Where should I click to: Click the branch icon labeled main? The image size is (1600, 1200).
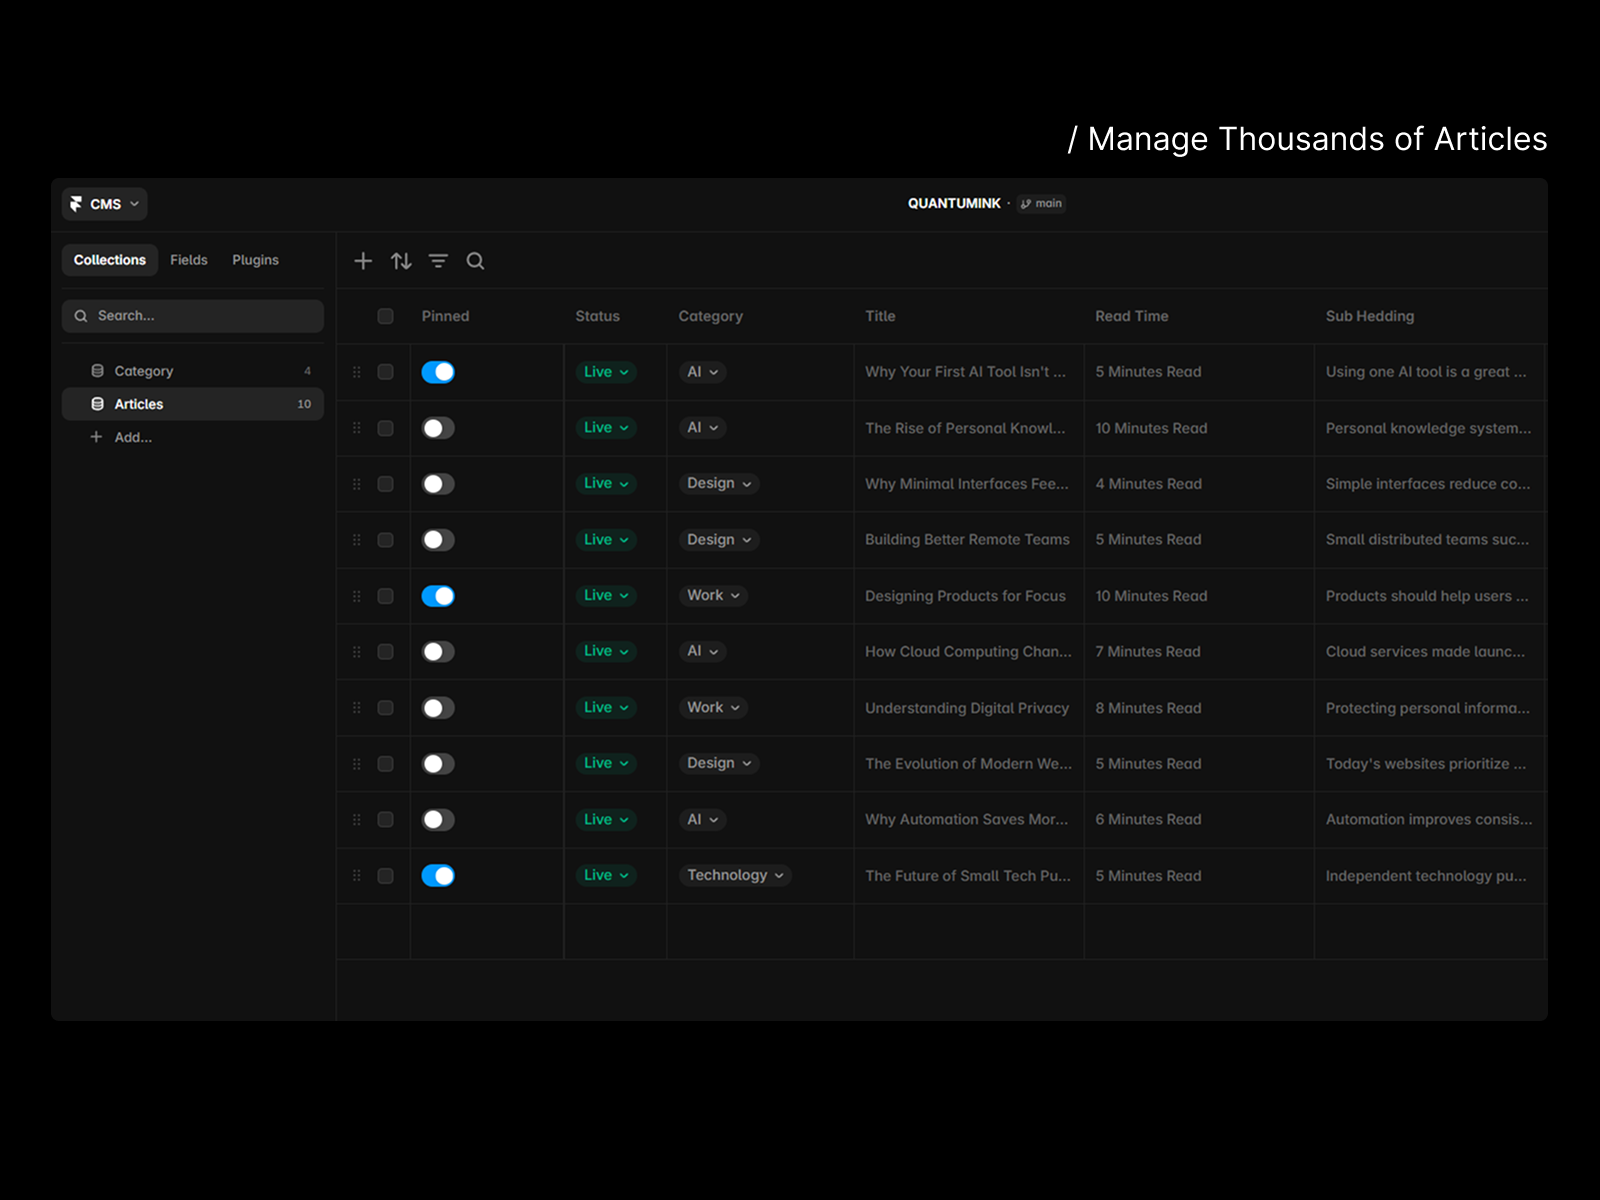click(1026, 204)
